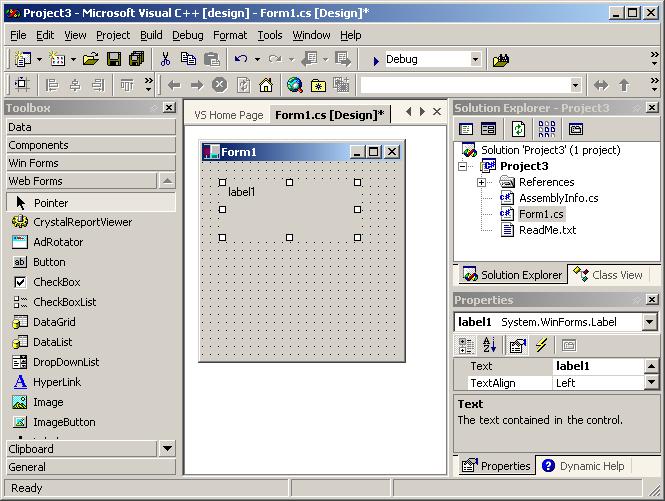Open the Win Forms toolbox section
Image resolution: width=665 pixels, height=501 pixels.
(x=91, y=163)
